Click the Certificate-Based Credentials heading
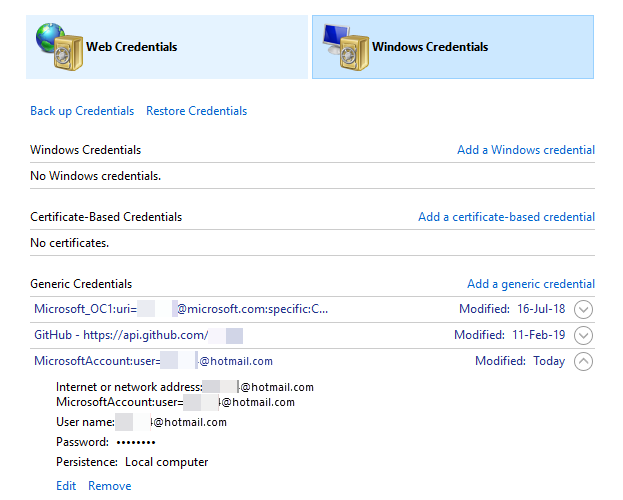 pos(106,217)
